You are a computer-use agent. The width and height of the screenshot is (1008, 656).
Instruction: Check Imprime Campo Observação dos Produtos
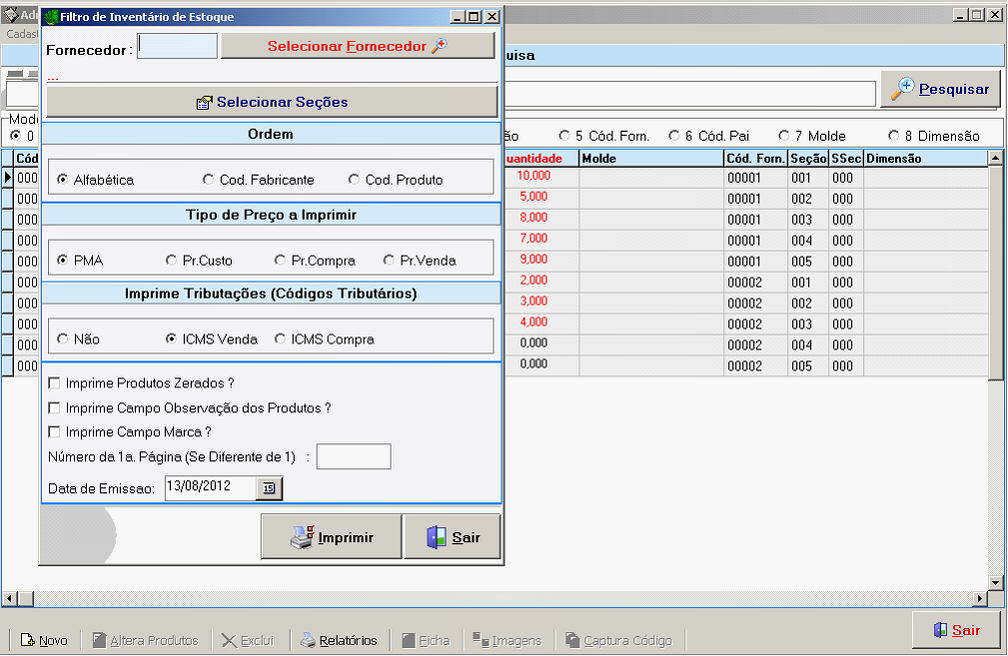click(x=54, y=408)
